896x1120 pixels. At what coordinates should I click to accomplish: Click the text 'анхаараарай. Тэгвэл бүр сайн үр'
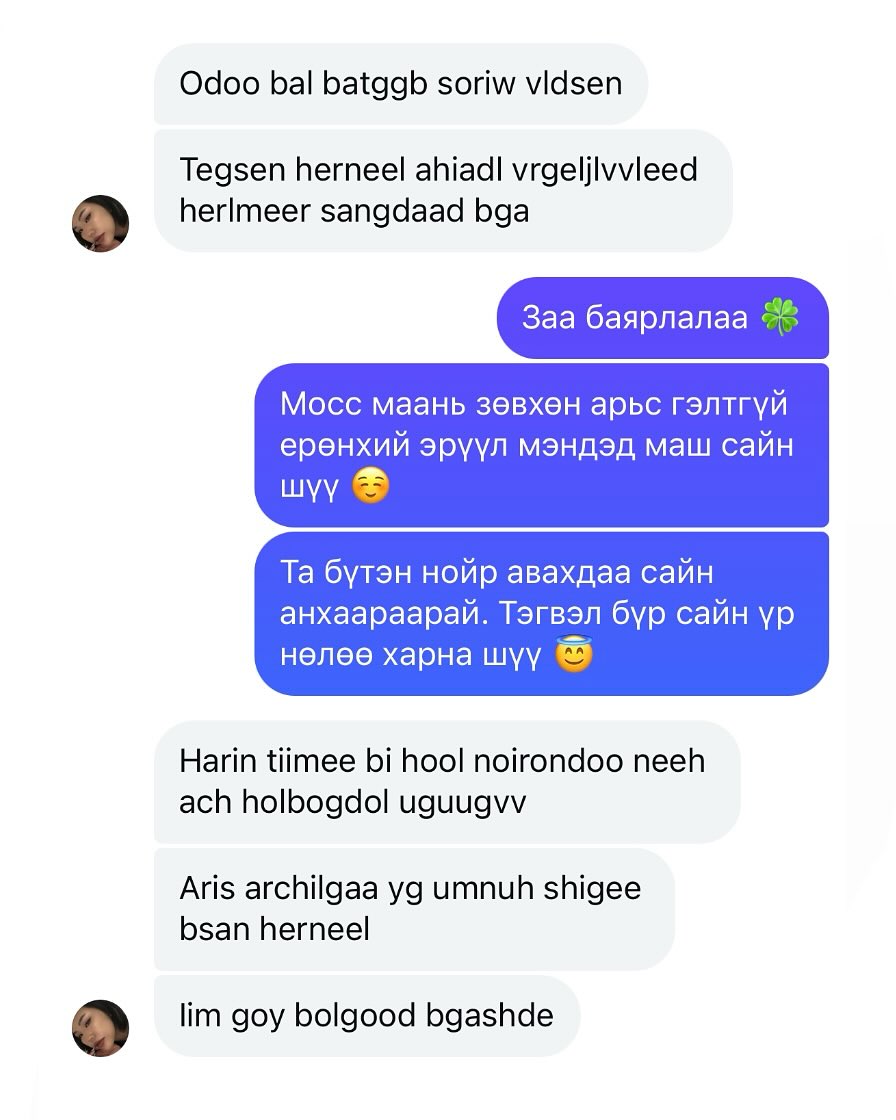(537, 614)
